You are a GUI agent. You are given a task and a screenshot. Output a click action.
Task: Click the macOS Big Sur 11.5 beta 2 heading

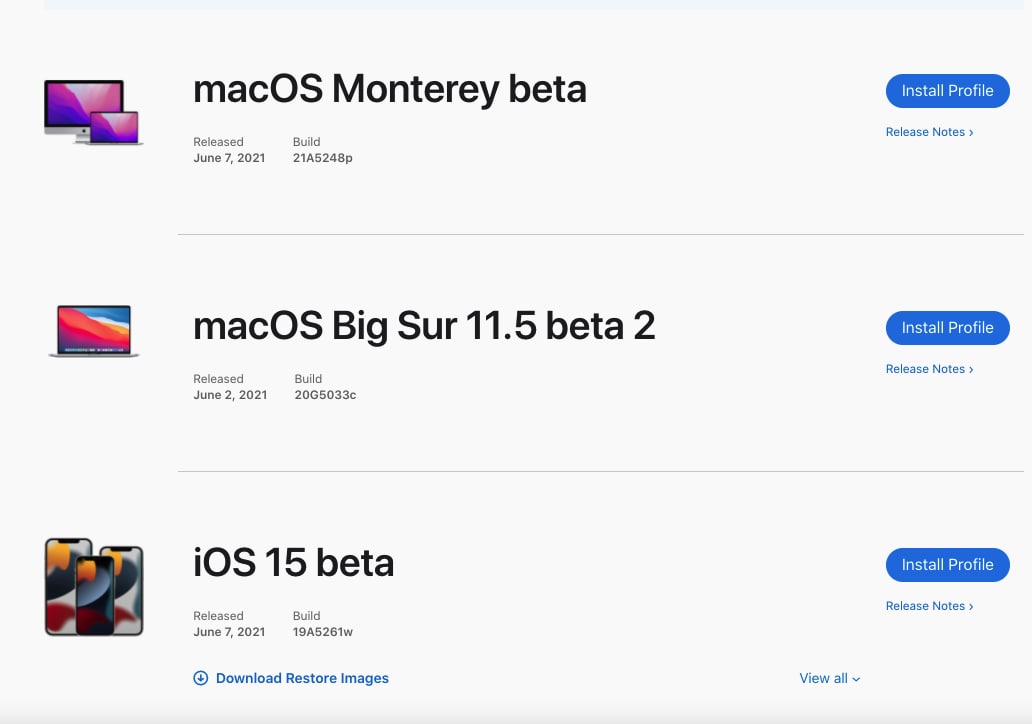(x=425, y=326)
